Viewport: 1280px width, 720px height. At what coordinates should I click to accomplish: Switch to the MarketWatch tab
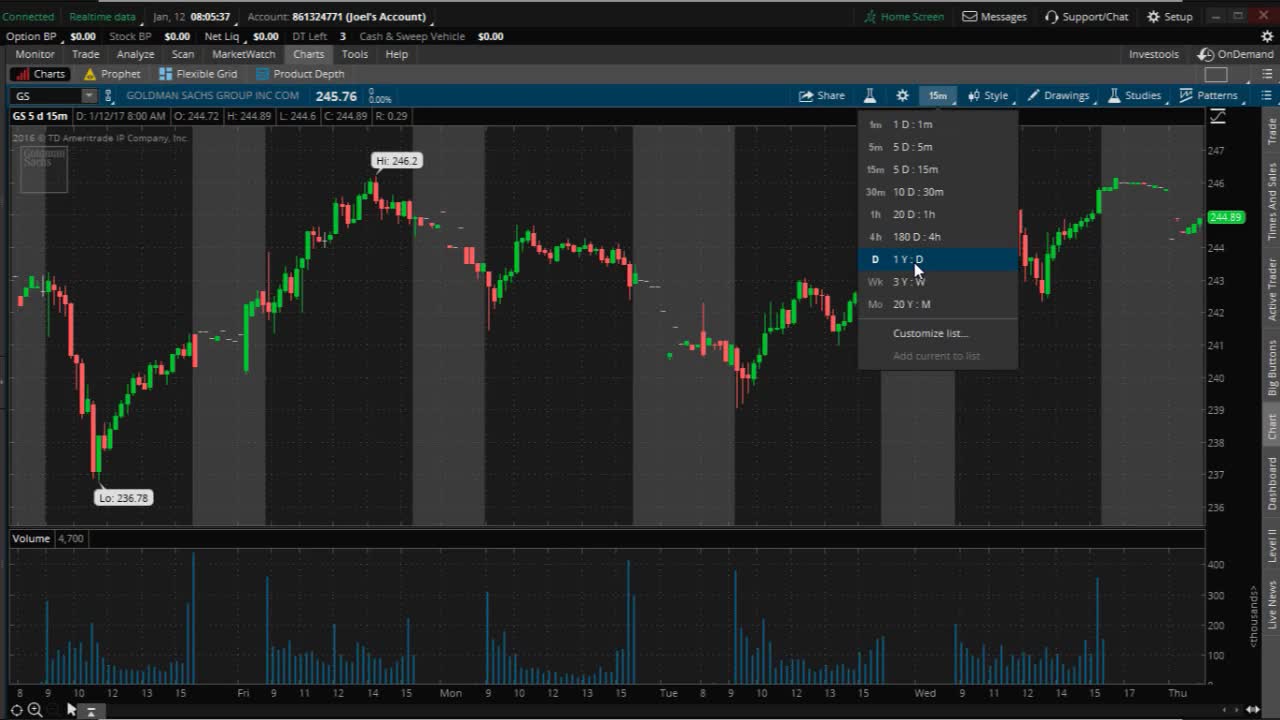point(243,54)
